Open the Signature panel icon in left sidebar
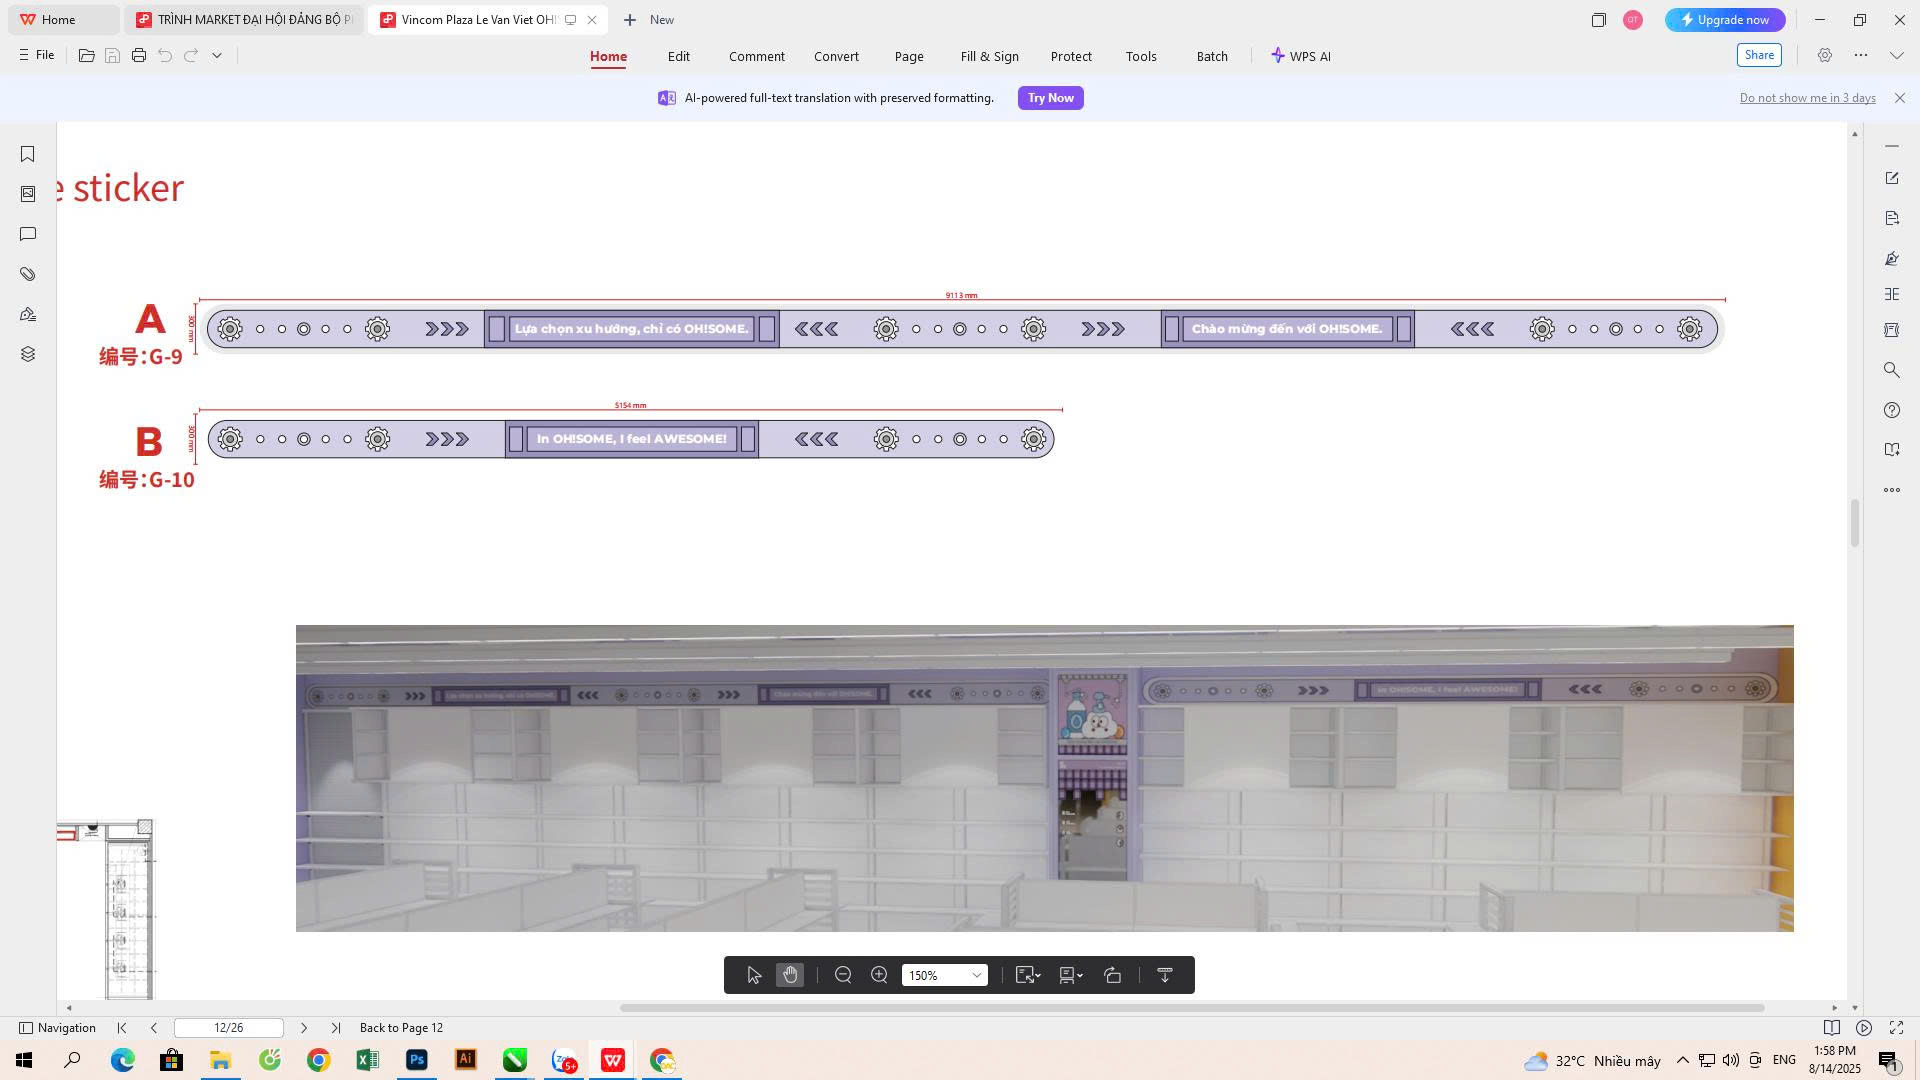This screenshot has width=1920, height=1080. (x=28, y=314)
